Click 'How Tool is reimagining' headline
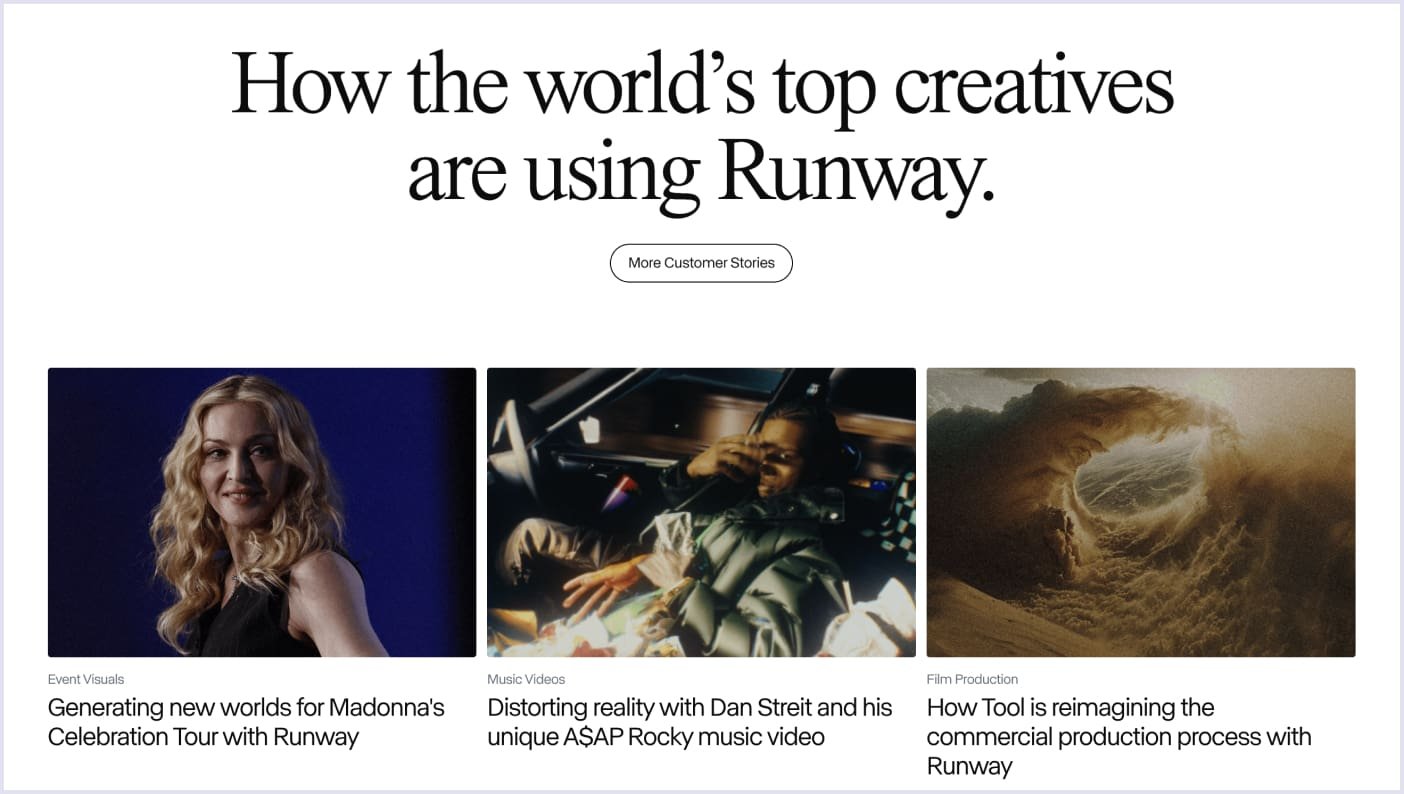This screenshot has width=1404, height=794. tap(1119, 737)
